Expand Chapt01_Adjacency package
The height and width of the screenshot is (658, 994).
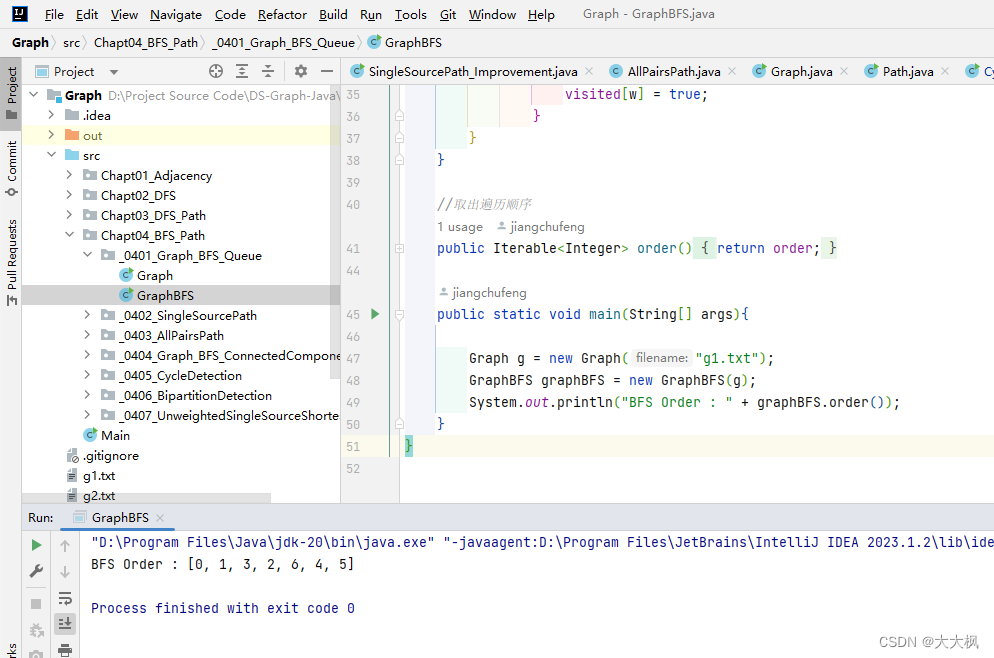pyautogui.click(x=69, y=175)
